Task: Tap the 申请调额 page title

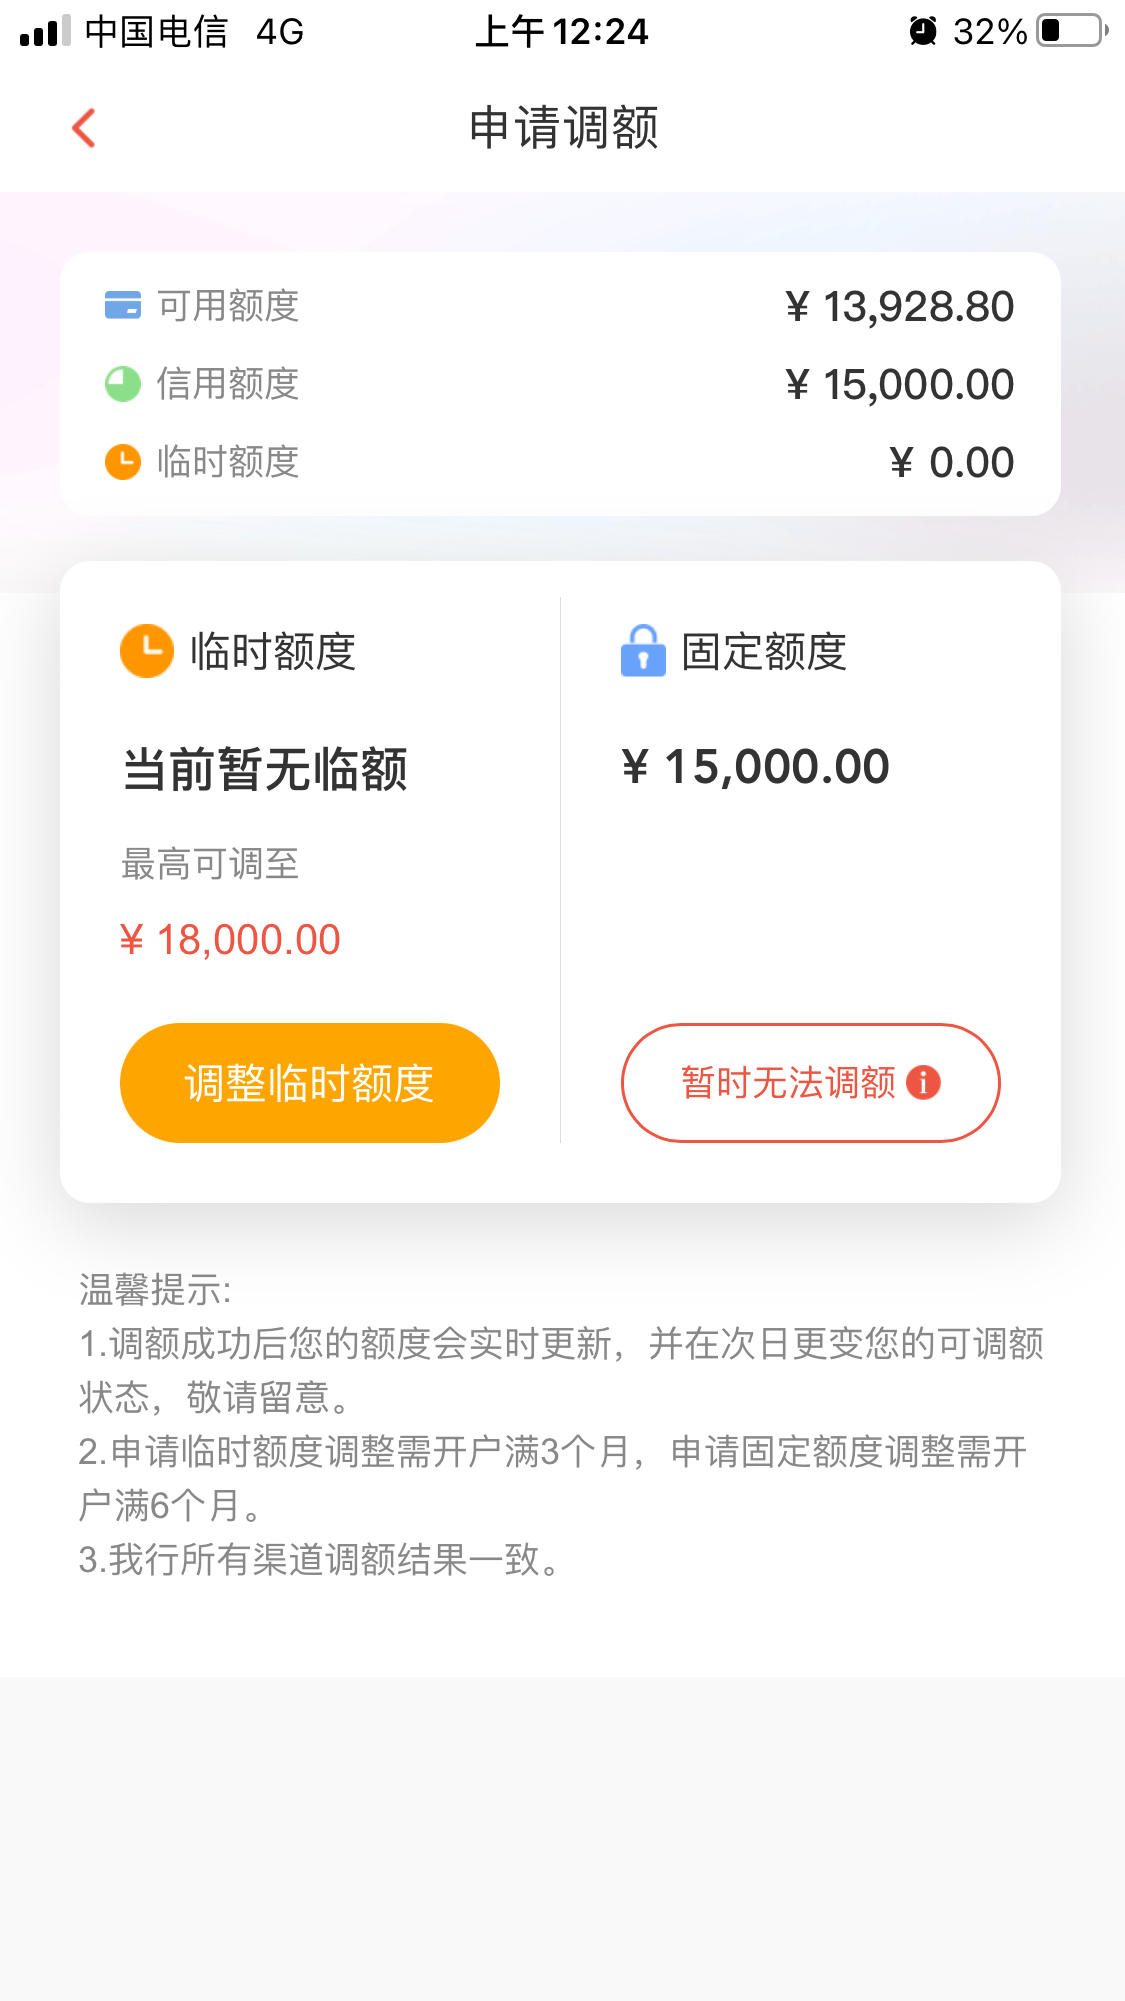Action: (x=564, y=128)
